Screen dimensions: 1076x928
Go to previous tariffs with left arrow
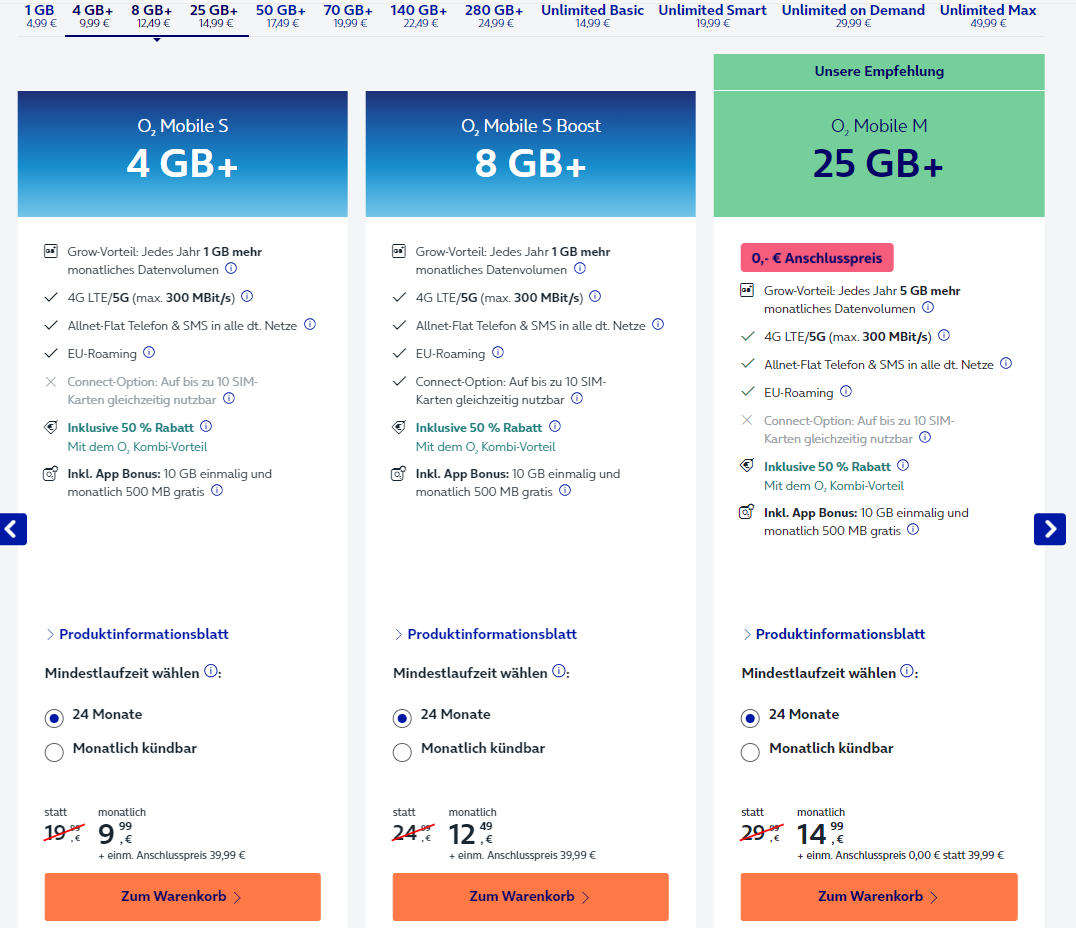tap(13, 529)
